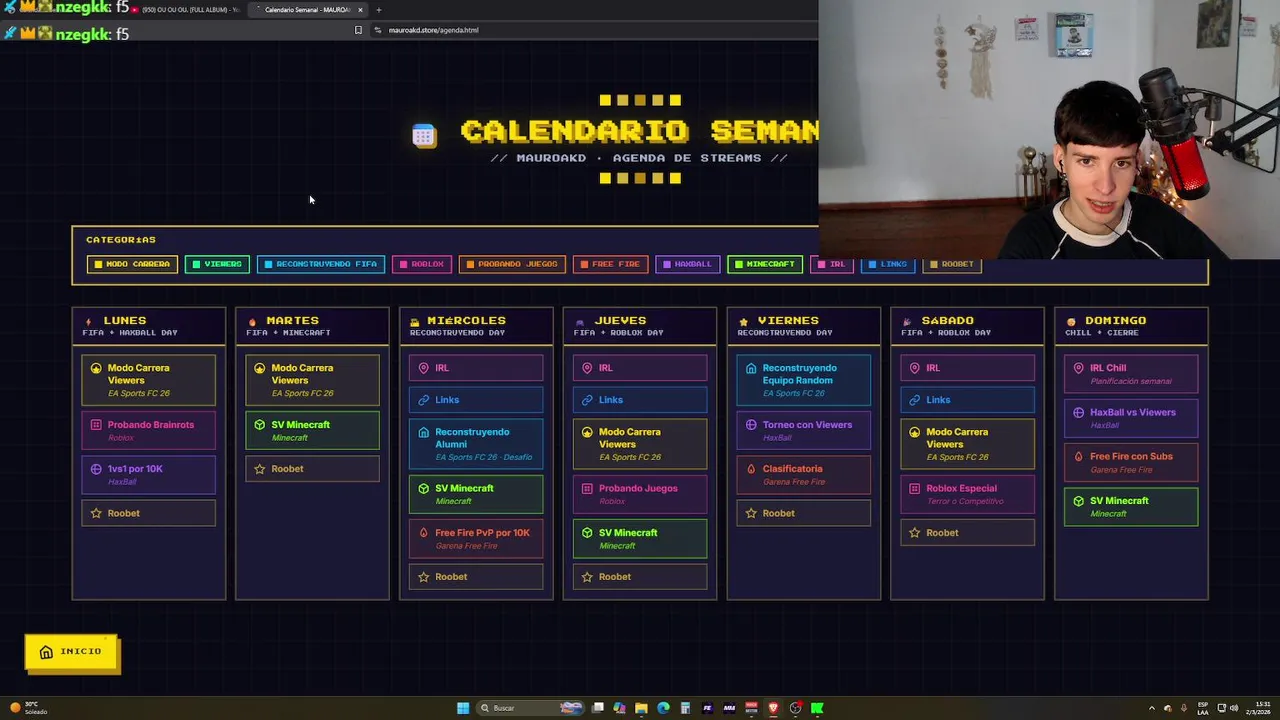Click the pin icon on Domingo IRL Chill
1280x720 pixels.
1078,368
